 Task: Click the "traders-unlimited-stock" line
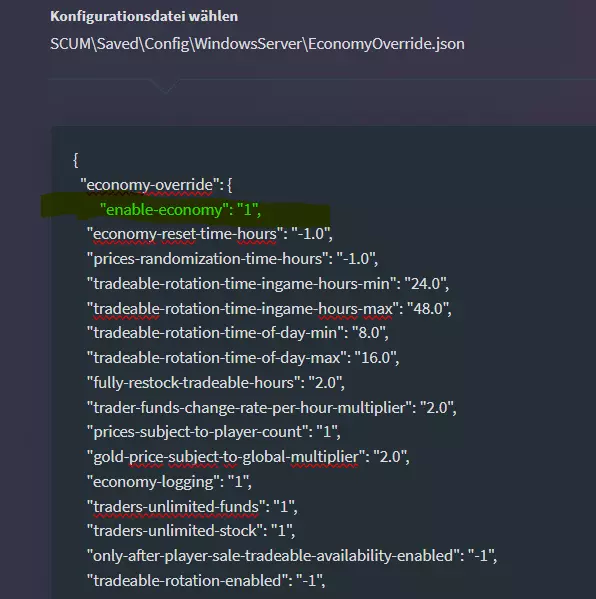pos(191,531)
